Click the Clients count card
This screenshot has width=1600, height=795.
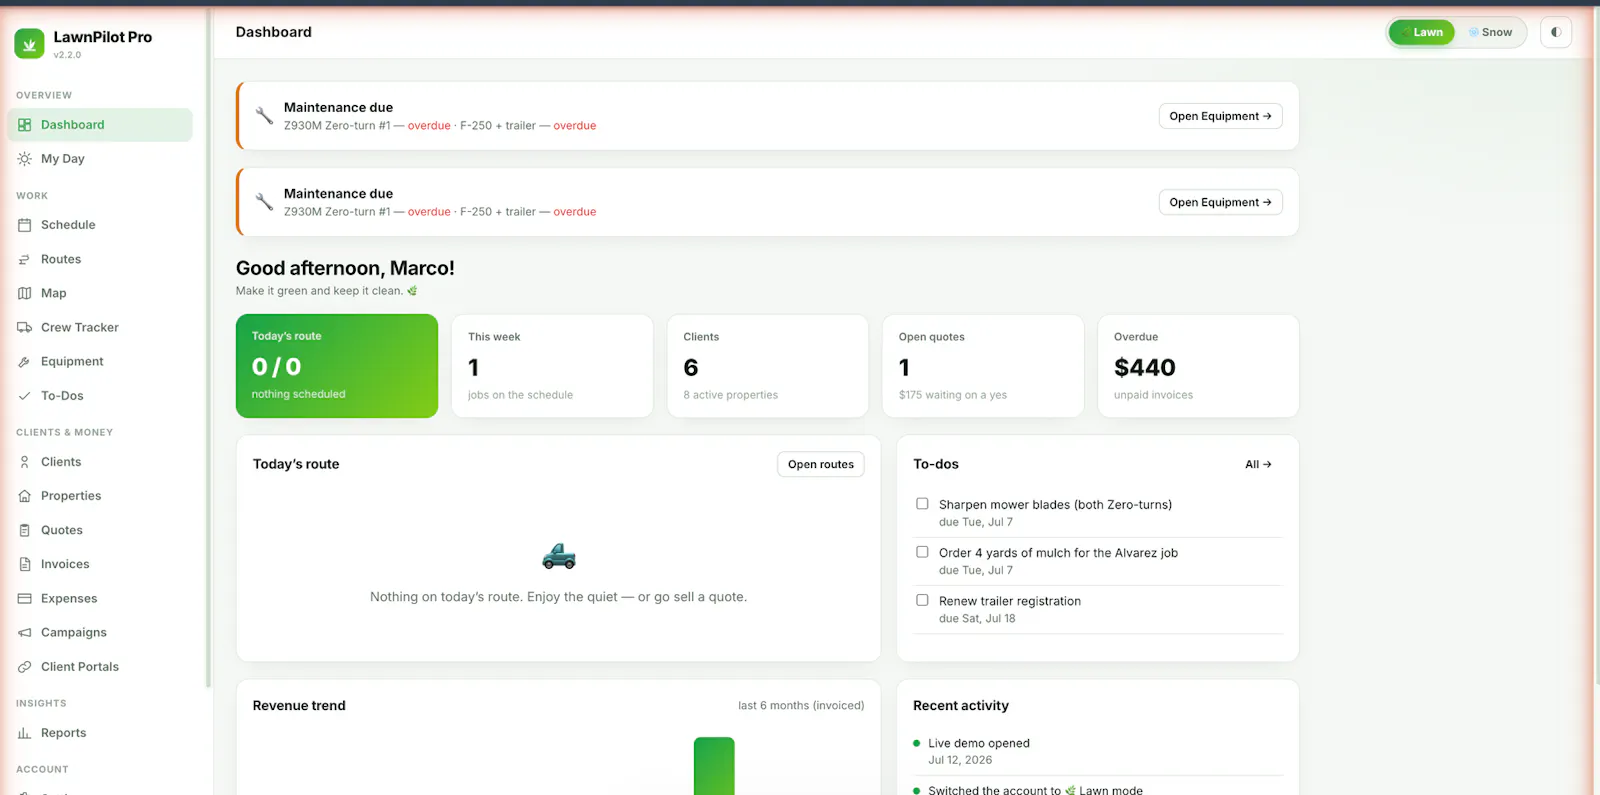click(x=768, y=366)
